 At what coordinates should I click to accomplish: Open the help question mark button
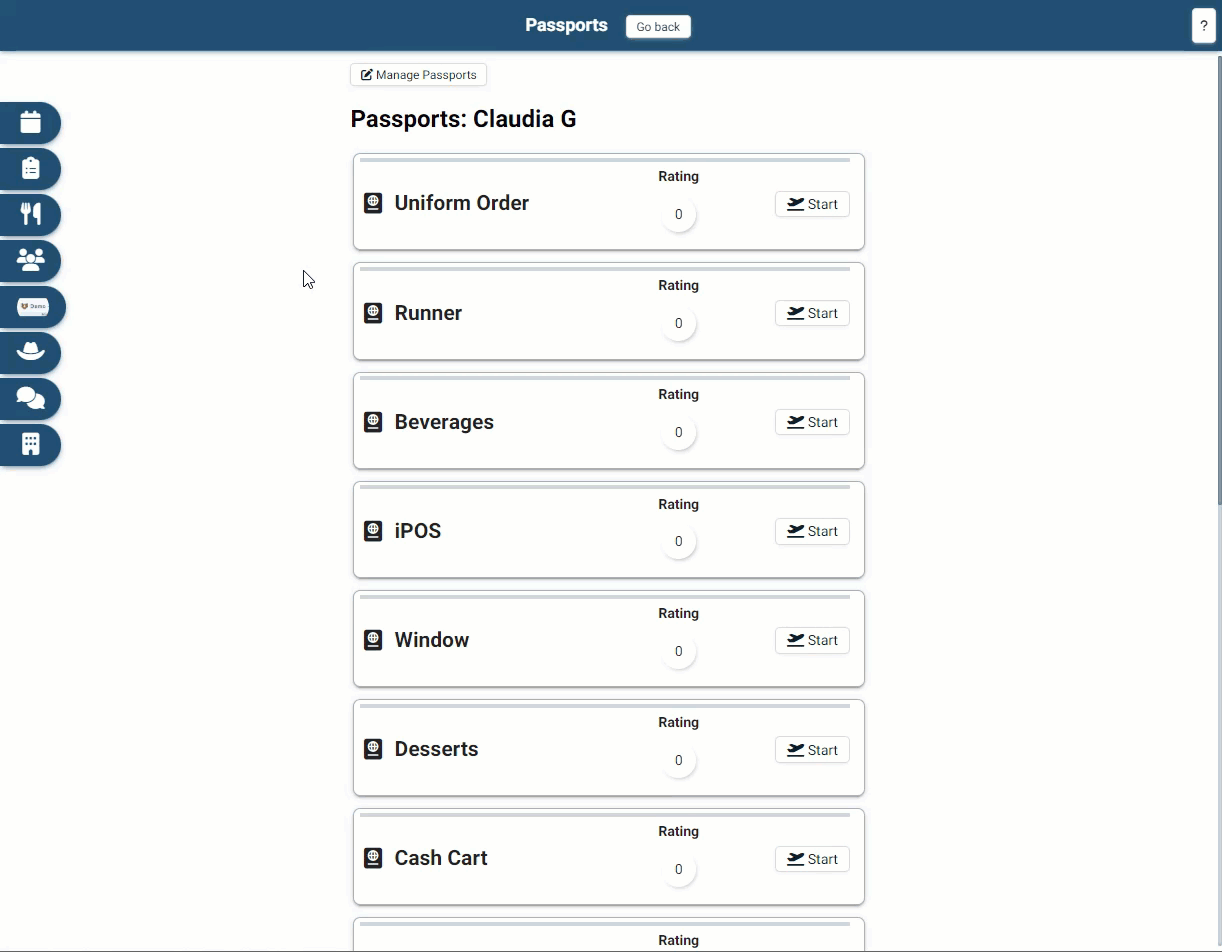[x=1203, y=26]
